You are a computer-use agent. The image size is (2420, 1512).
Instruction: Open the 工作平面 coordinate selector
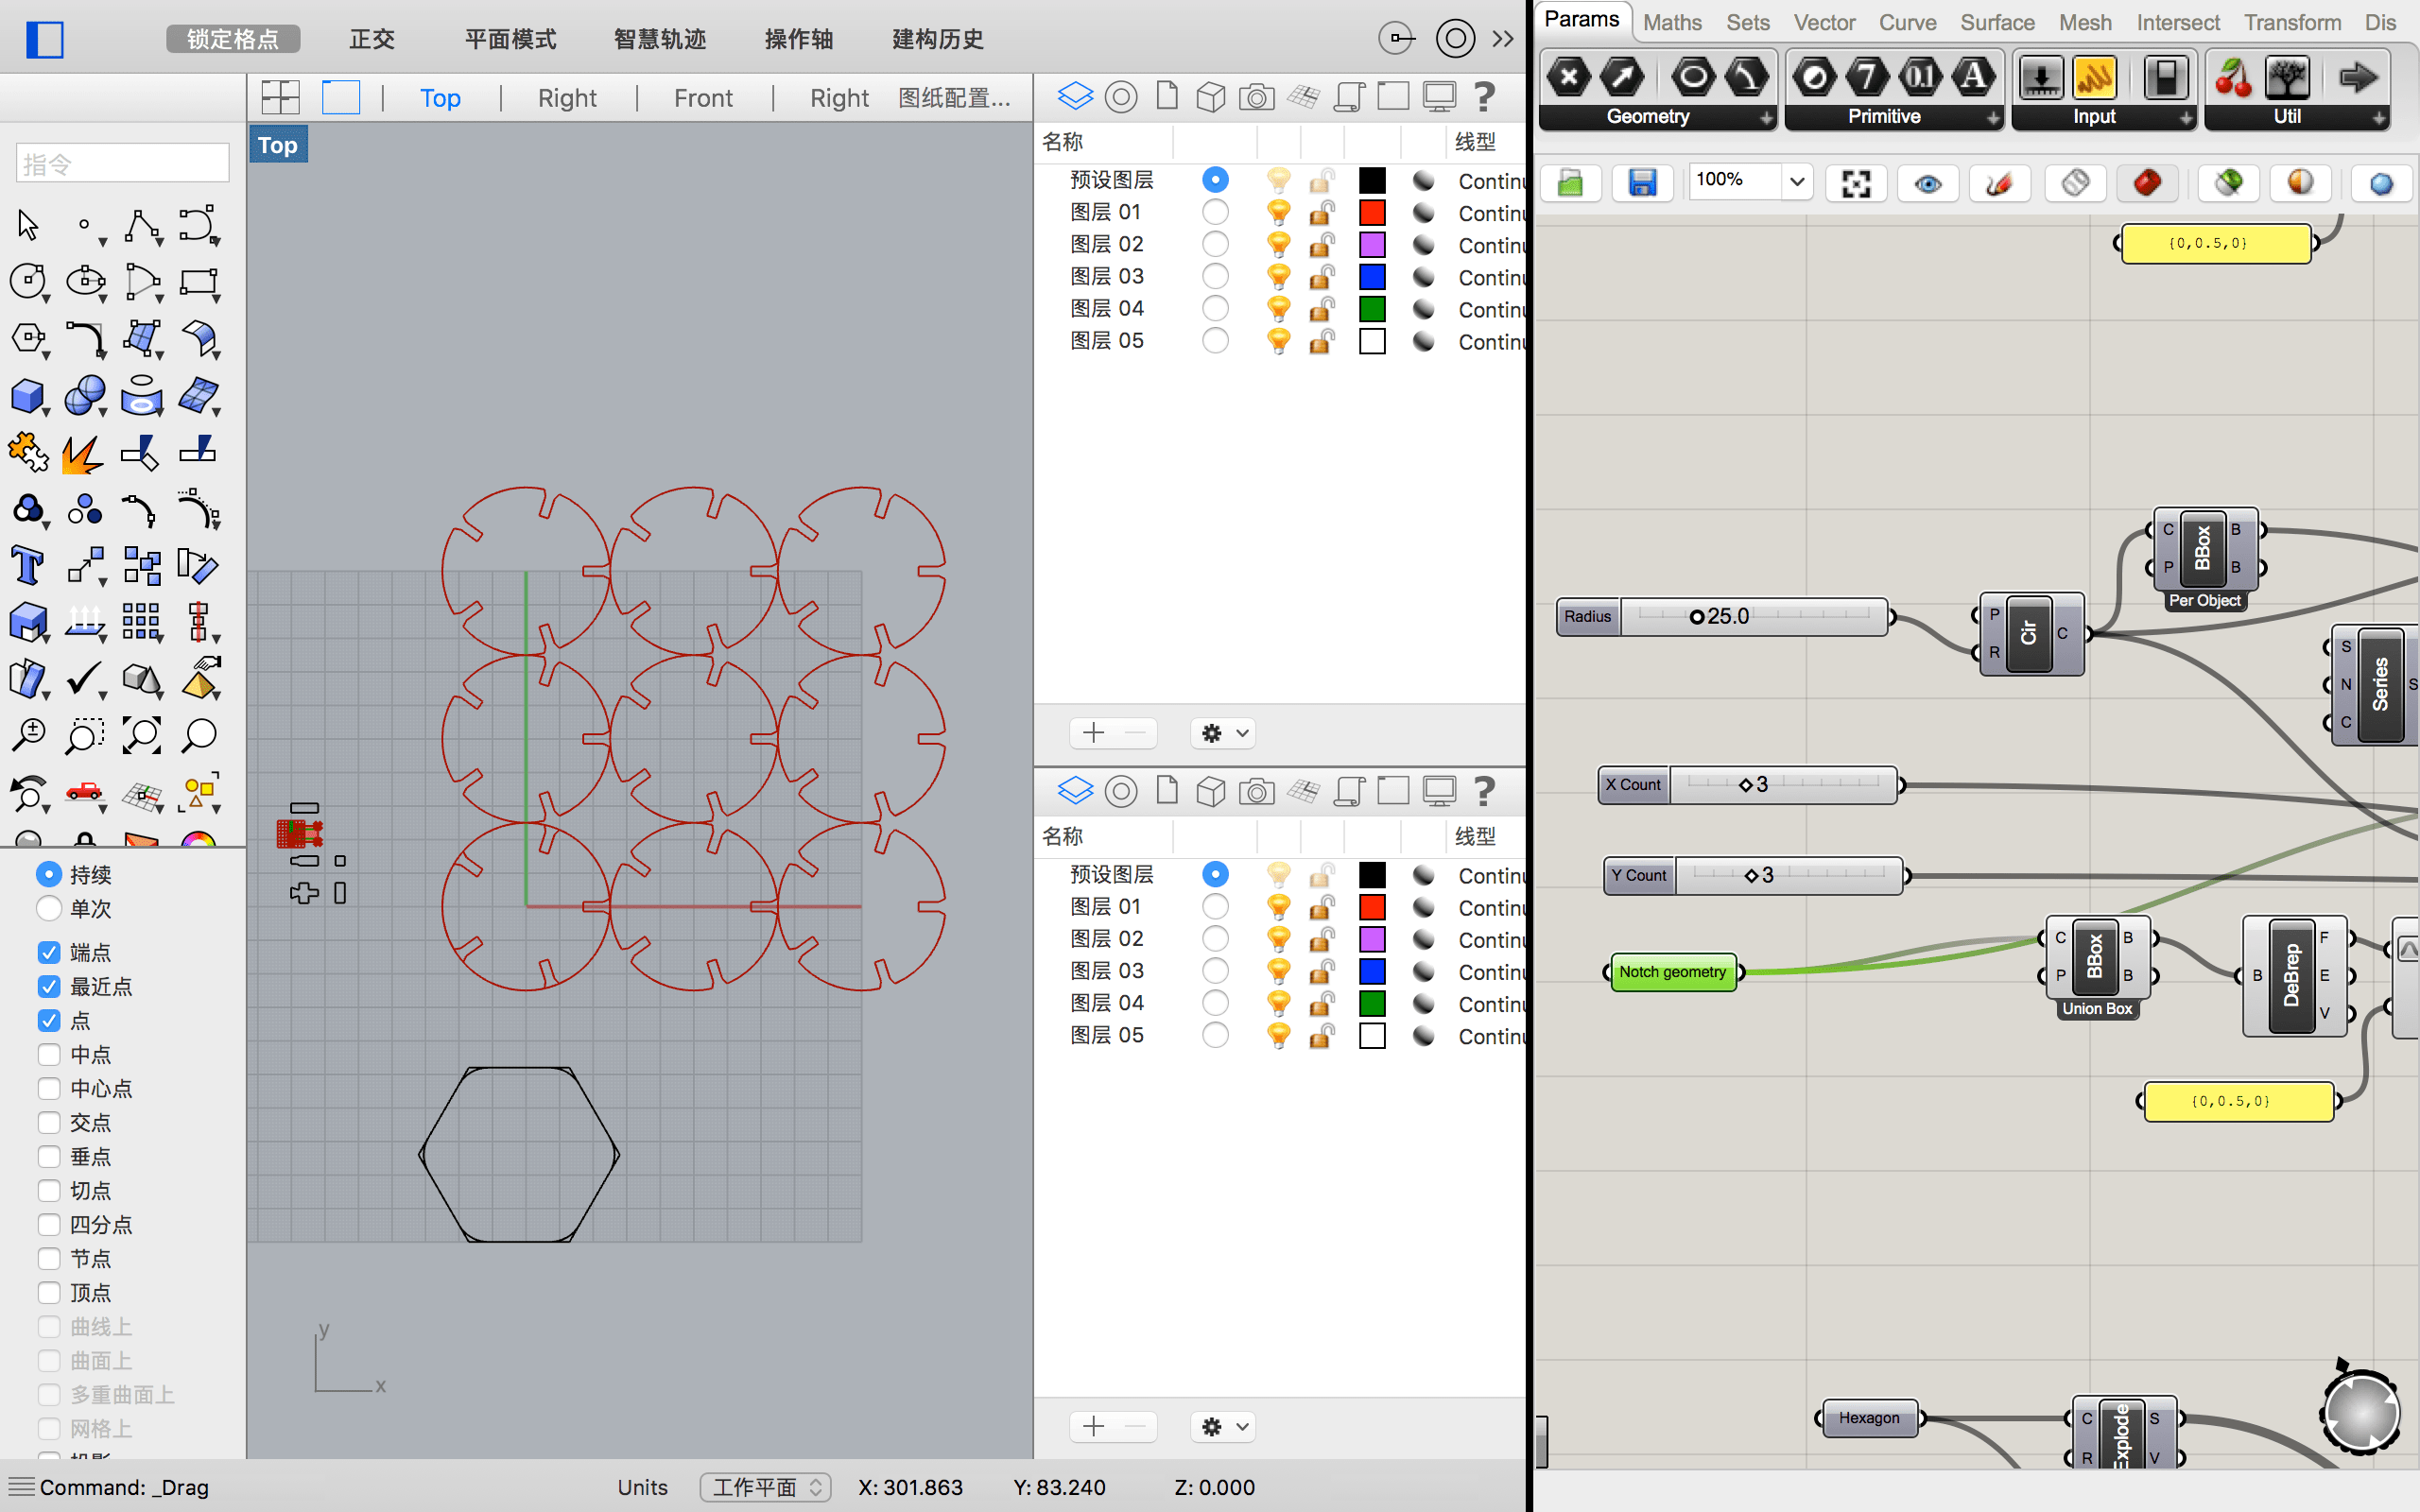point(765,1487)
